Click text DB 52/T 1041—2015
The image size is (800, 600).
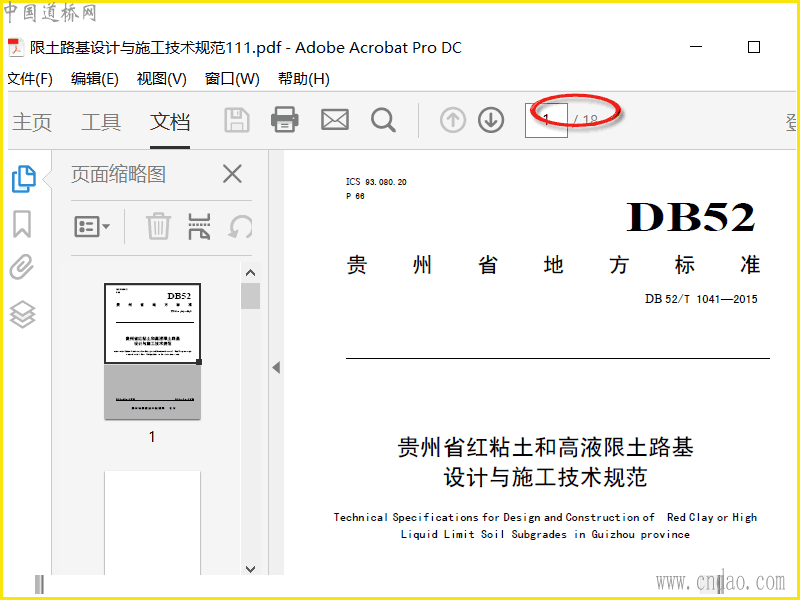(x=701, y=299)
